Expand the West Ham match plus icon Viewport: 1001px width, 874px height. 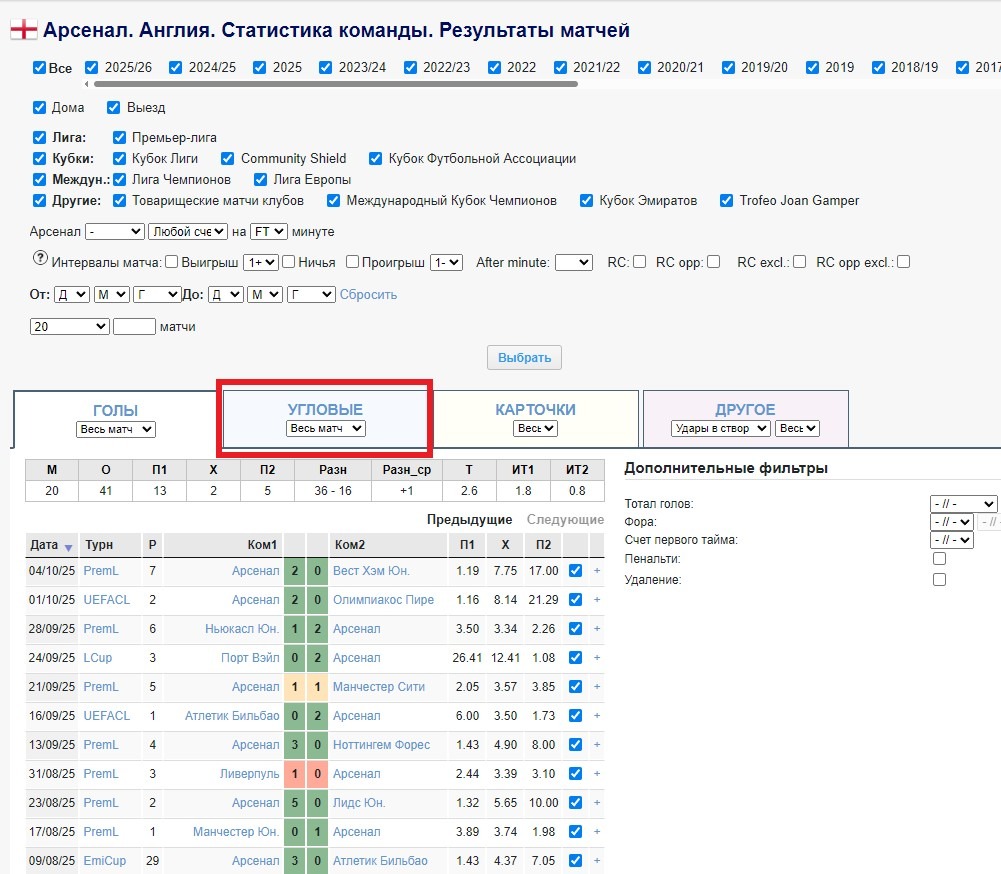coord(597,571)
